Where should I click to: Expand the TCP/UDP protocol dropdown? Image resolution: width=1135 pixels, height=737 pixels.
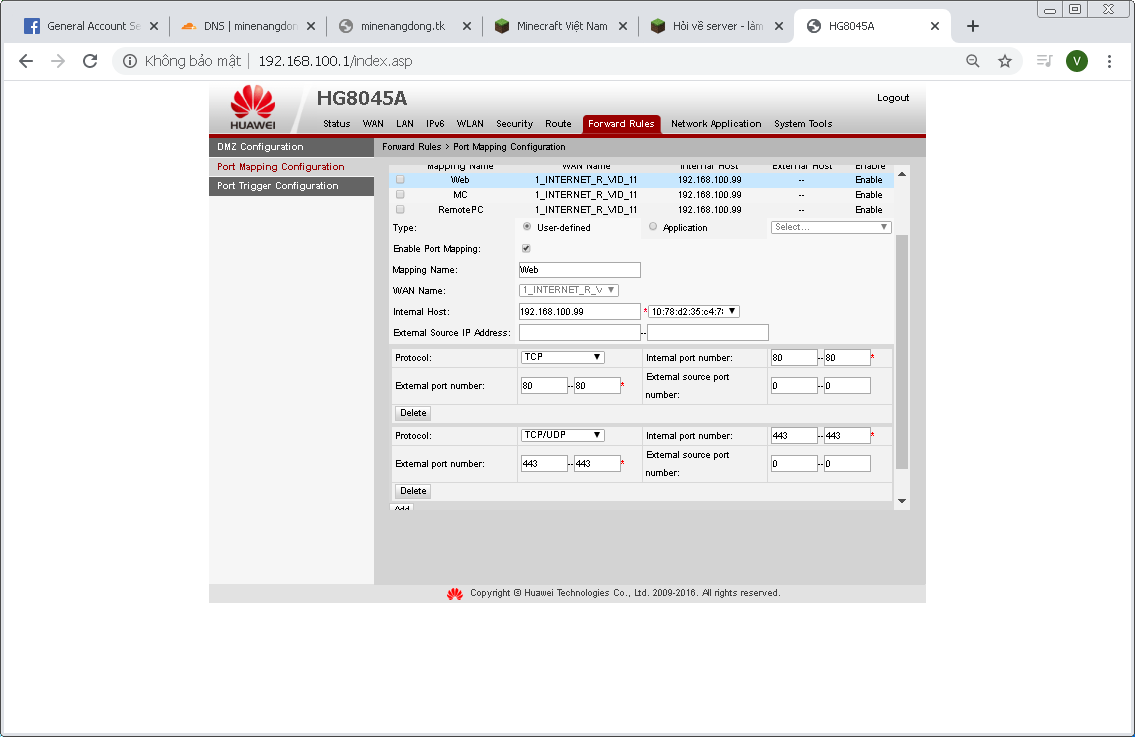(562, 435)
